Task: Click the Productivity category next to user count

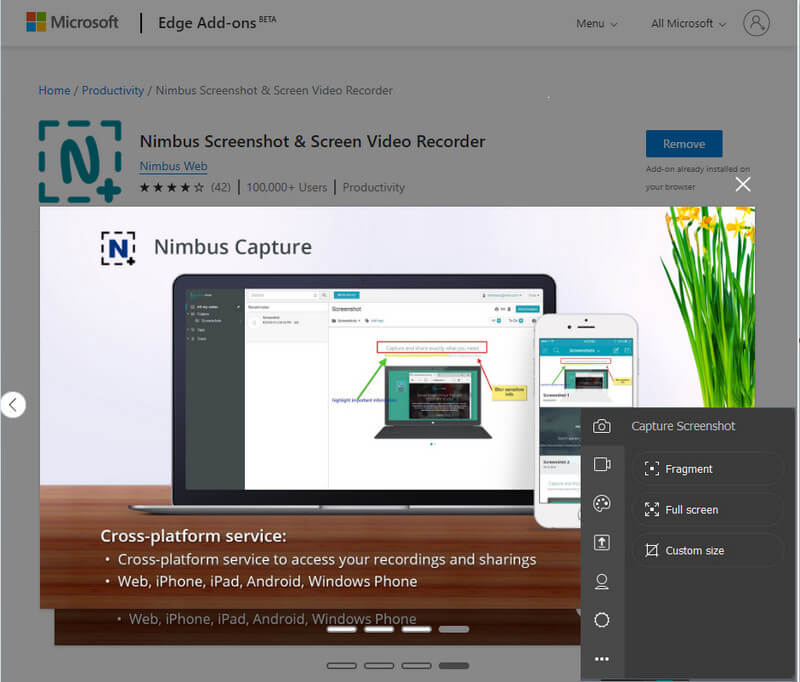Action: [x=373, y=187]
